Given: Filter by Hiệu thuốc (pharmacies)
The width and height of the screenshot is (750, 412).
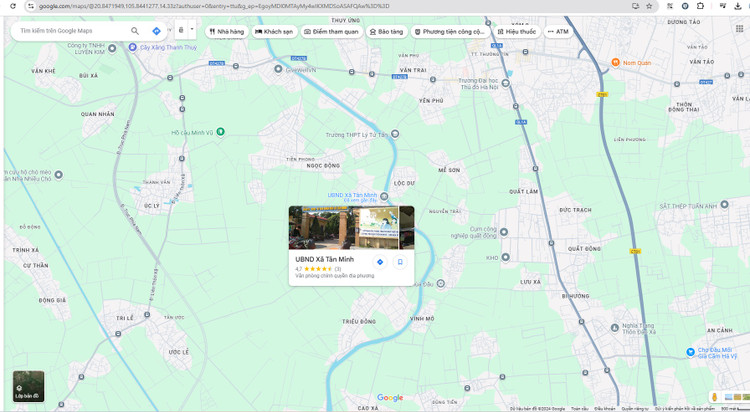Looking at the screenshot, I should (517, 32).
